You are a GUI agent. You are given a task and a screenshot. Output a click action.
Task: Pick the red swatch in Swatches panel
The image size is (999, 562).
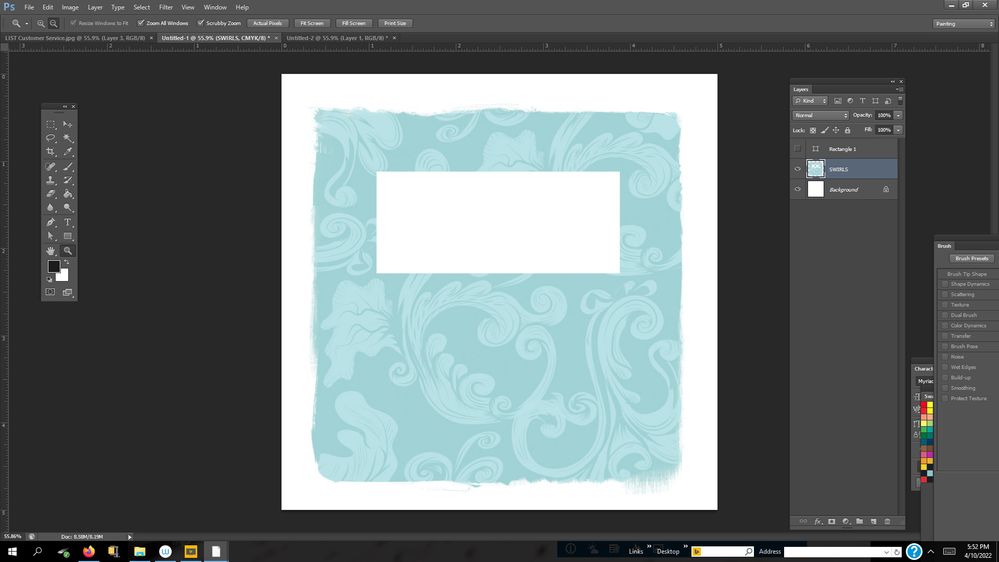click(923, 405)
